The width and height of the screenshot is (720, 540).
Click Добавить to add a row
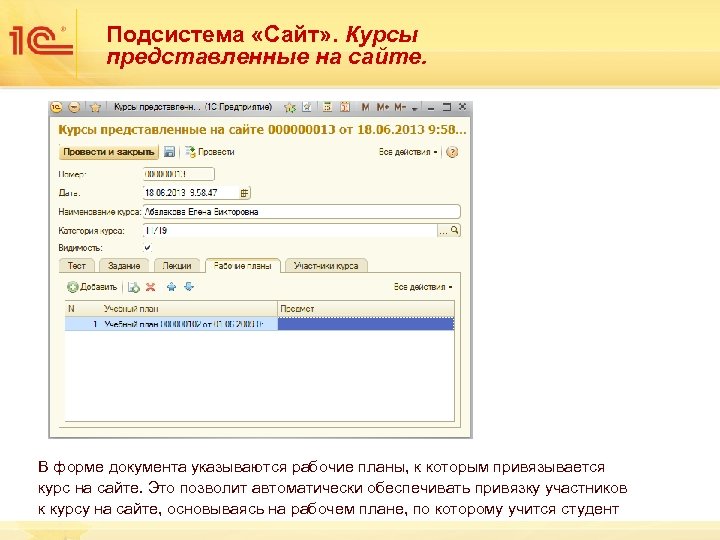[x=92, y=287]
